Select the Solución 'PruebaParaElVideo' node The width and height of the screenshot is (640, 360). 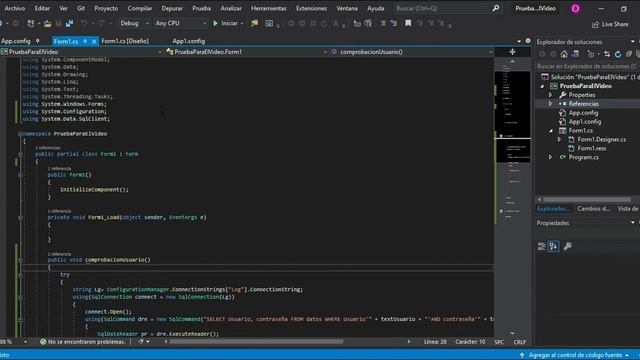pos(590,77)
